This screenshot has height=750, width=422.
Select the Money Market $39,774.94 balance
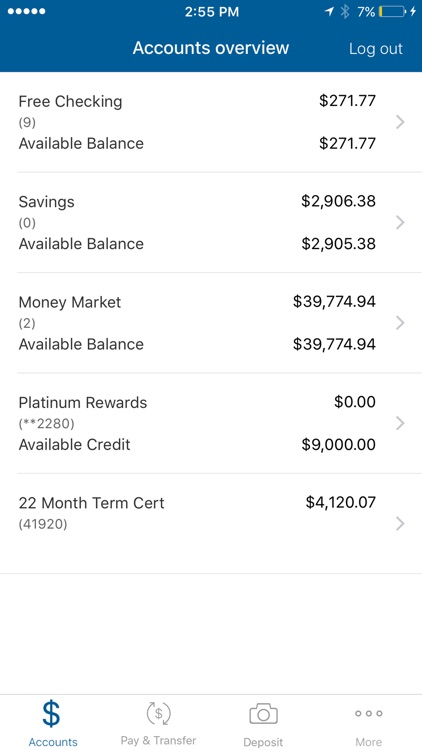[334, 302]
